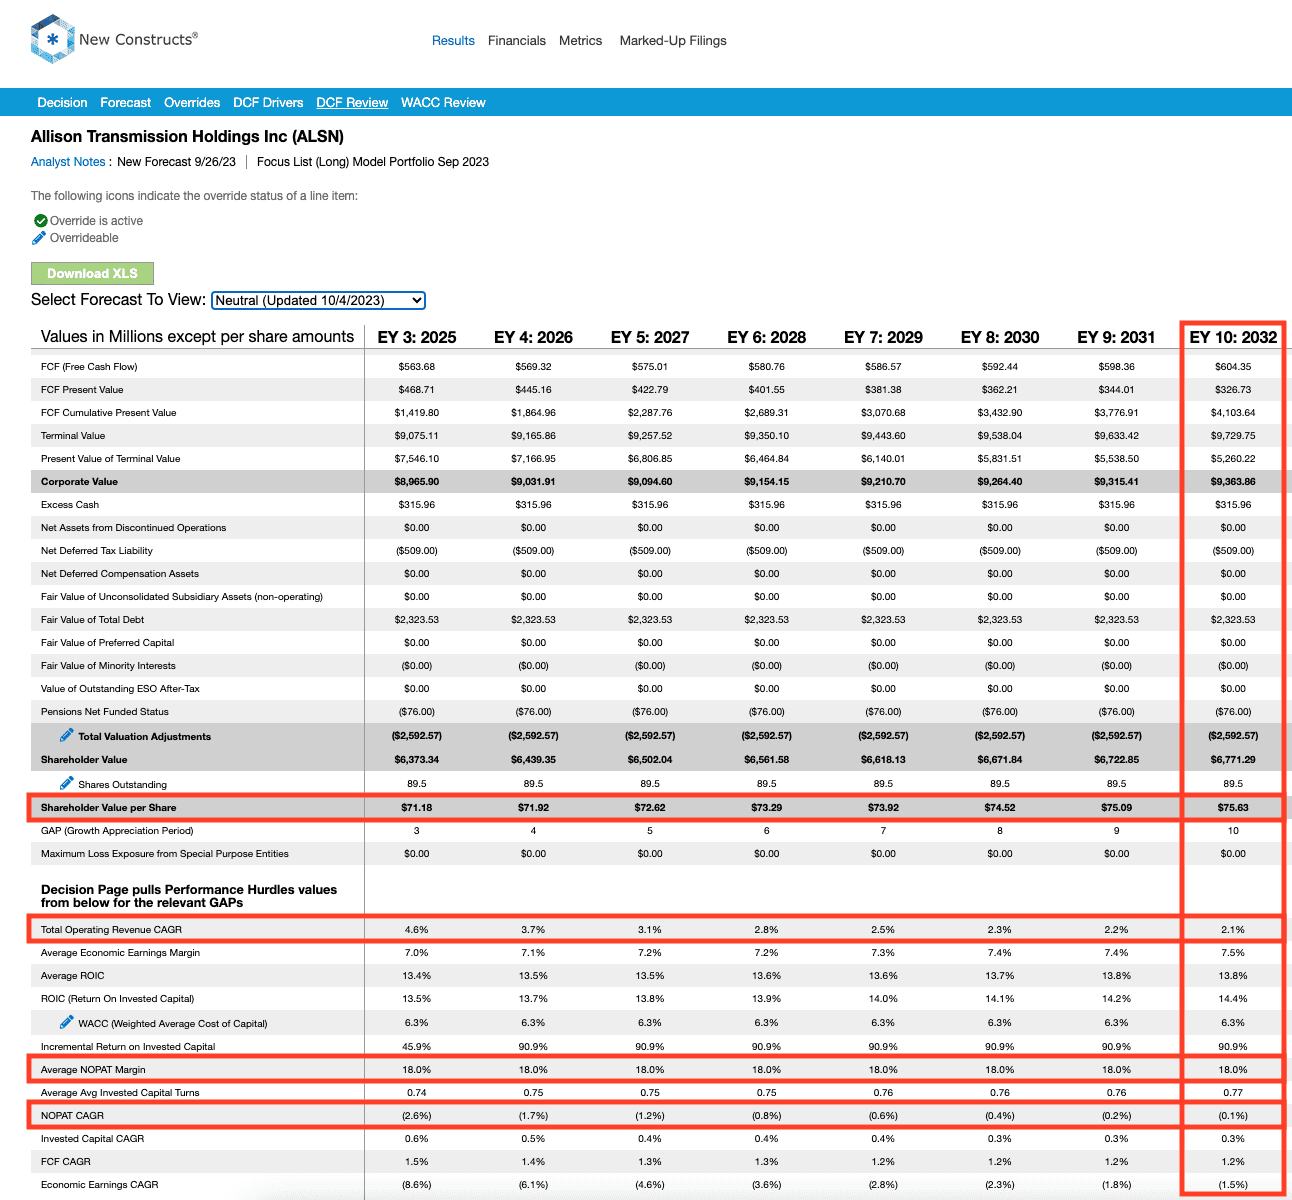Click the Shareholder Value per Share label
This screenshot has width=1292, height=1200.
109,808
